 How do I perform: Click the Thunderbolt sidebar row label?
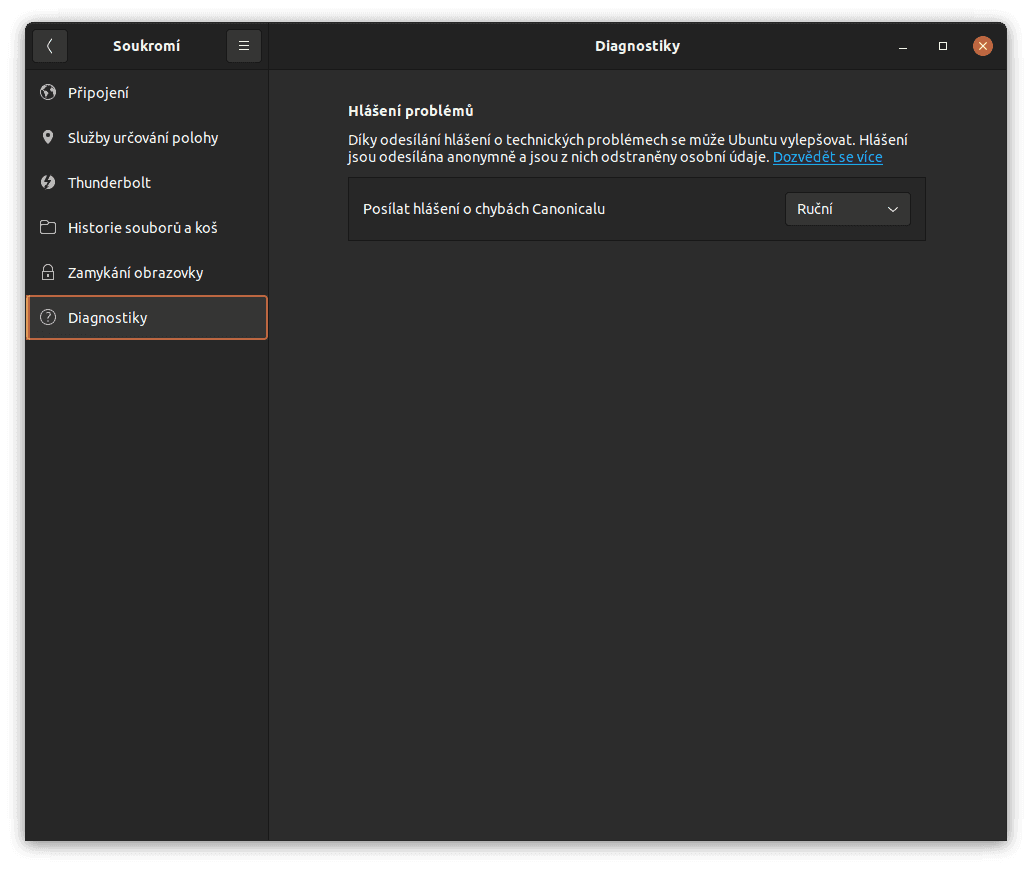[109, 182]
